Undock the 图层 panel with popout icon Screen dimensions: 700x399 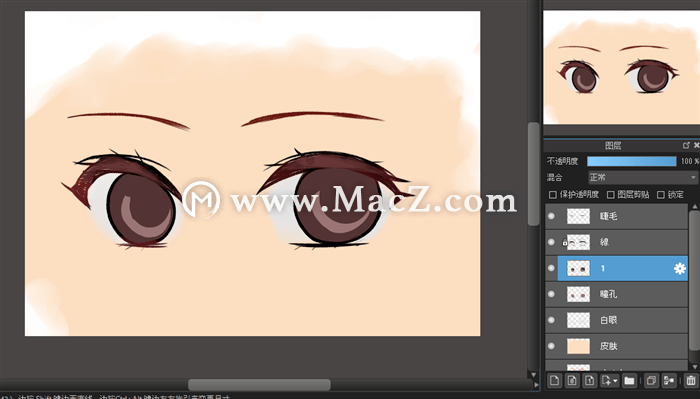coord(686,145)
